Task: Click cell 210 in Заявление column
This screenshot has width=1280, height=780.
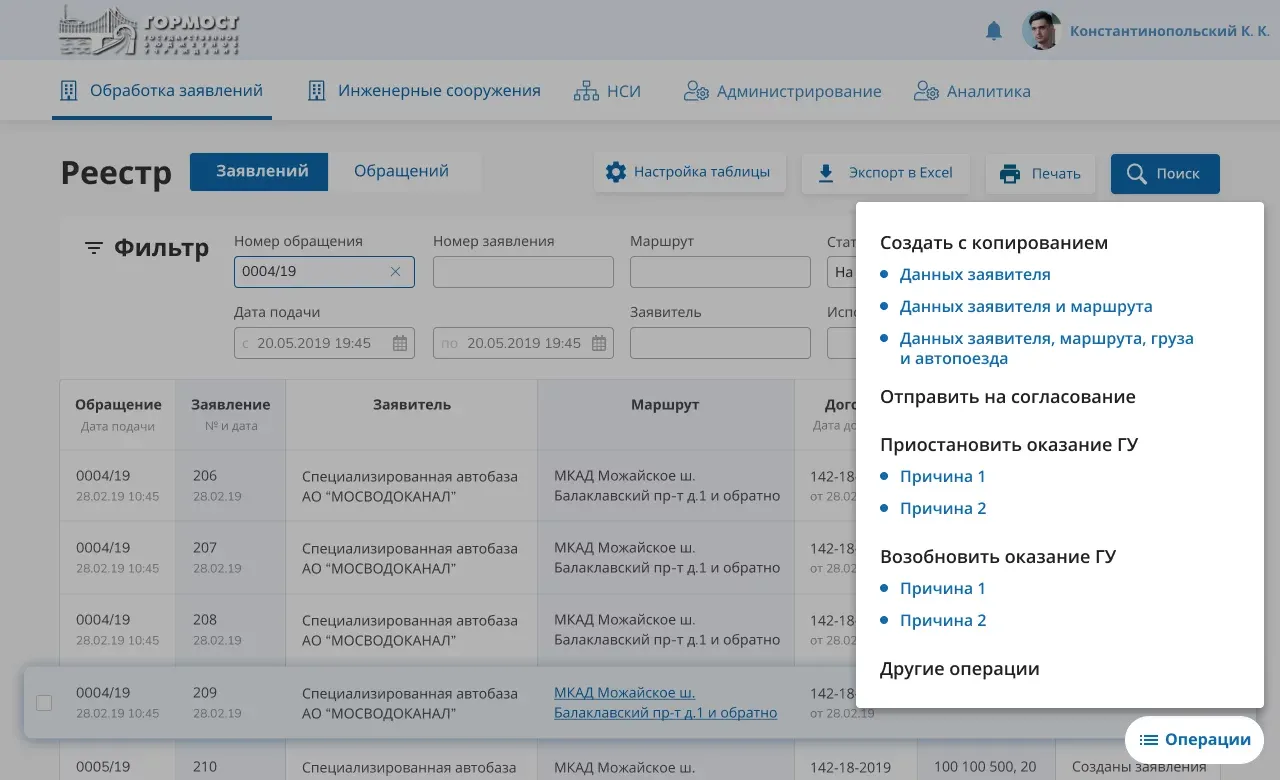Action: click(x=205, y=767)
